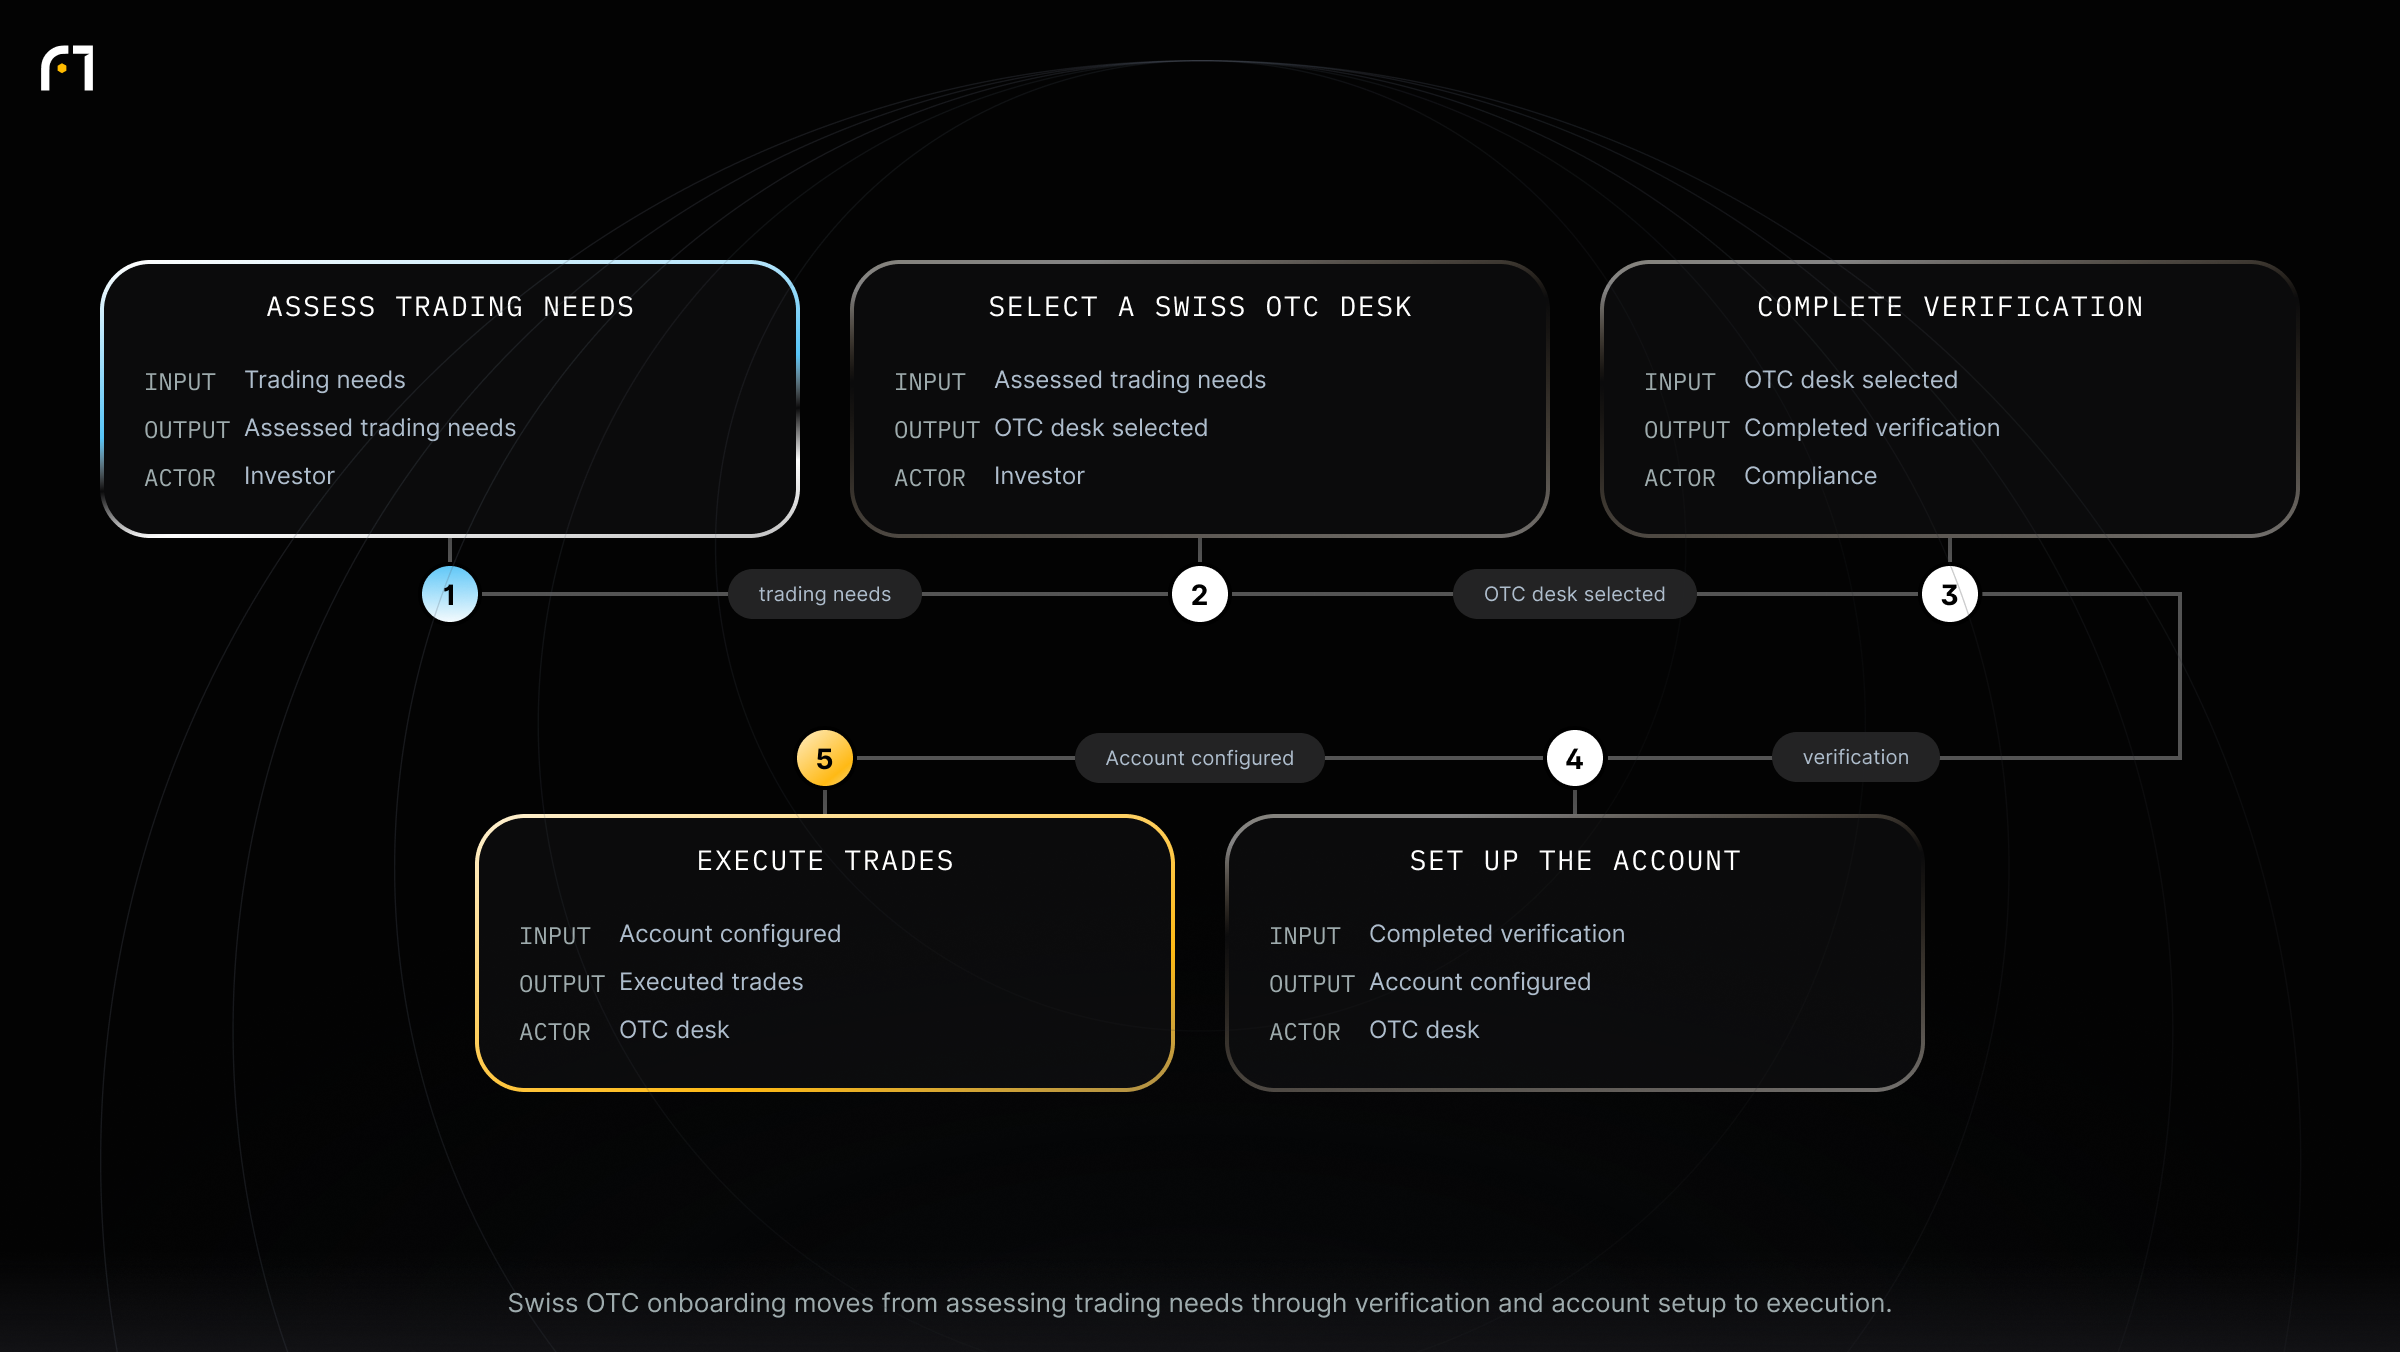The width and height of the screenshot is (2400, 1352).
Task: Open the Assess Trading Needs card title
Action: click(450, 307)
